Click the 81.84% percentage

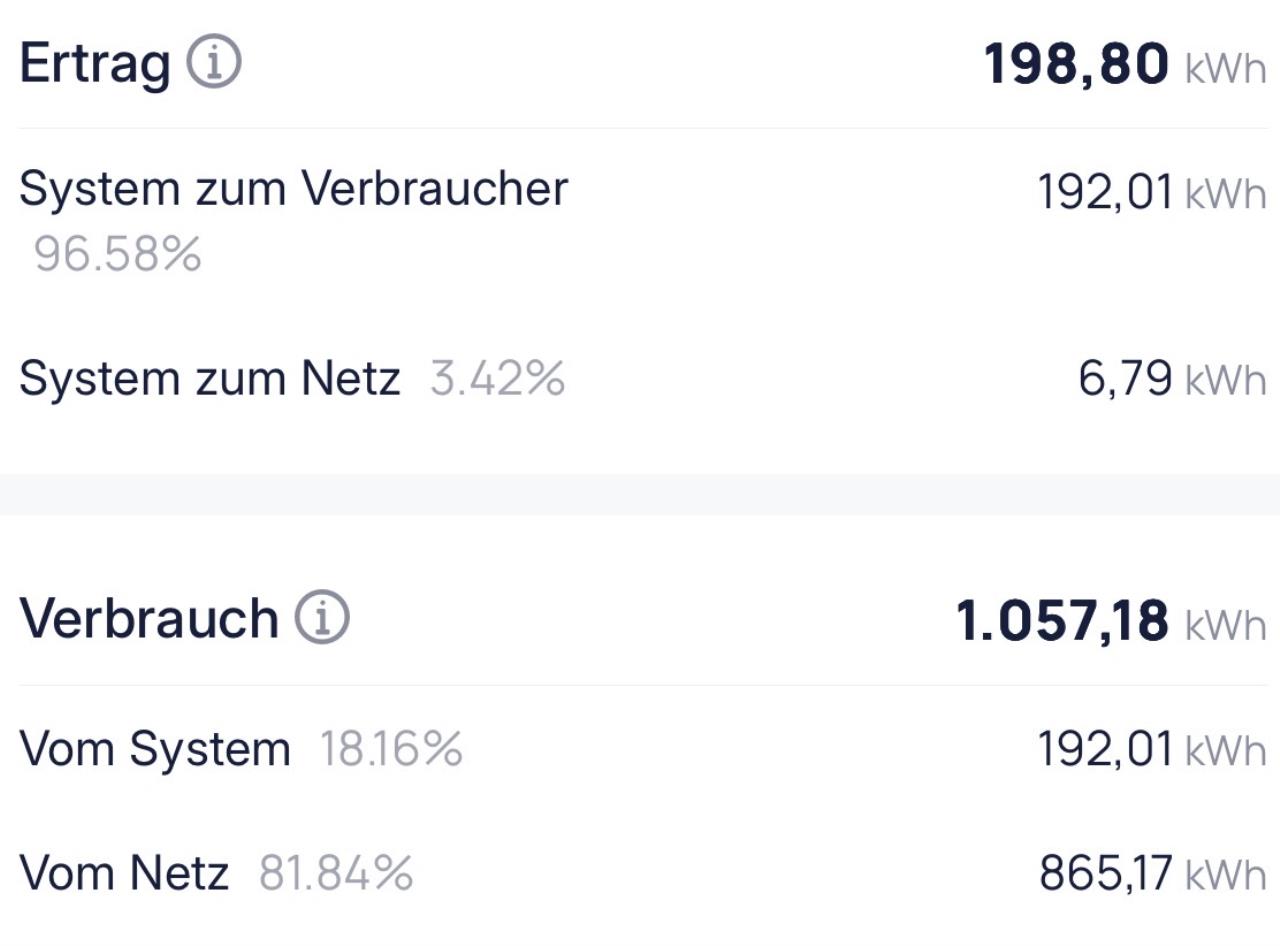pos(336,874)
